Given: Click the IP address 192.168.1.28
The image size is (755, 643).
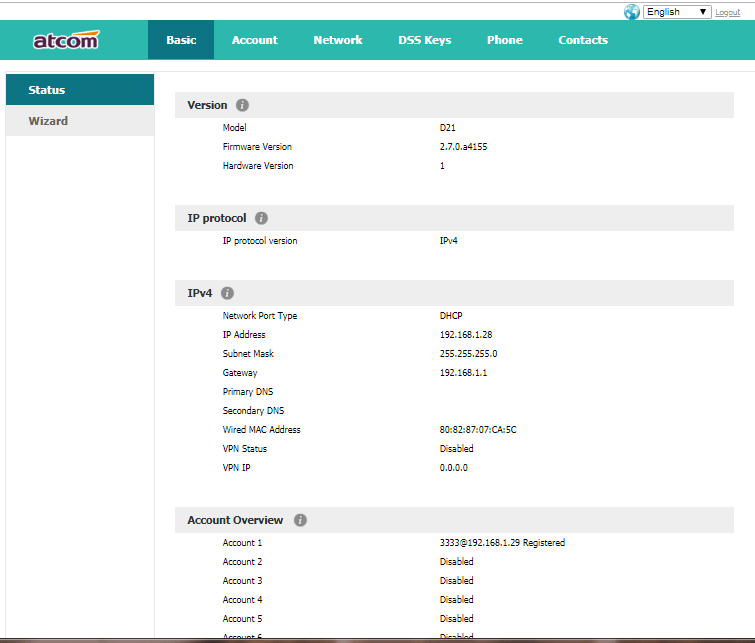Looking at the screenshot, I should (466, 334).
